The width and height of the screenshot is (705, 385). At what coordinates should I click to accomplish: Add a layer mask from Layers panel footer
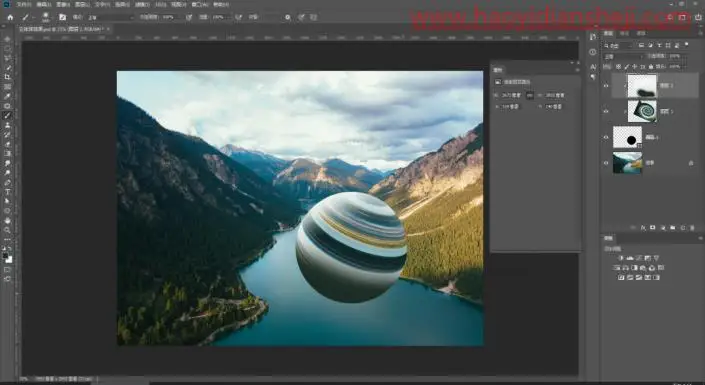coord(653,228)
